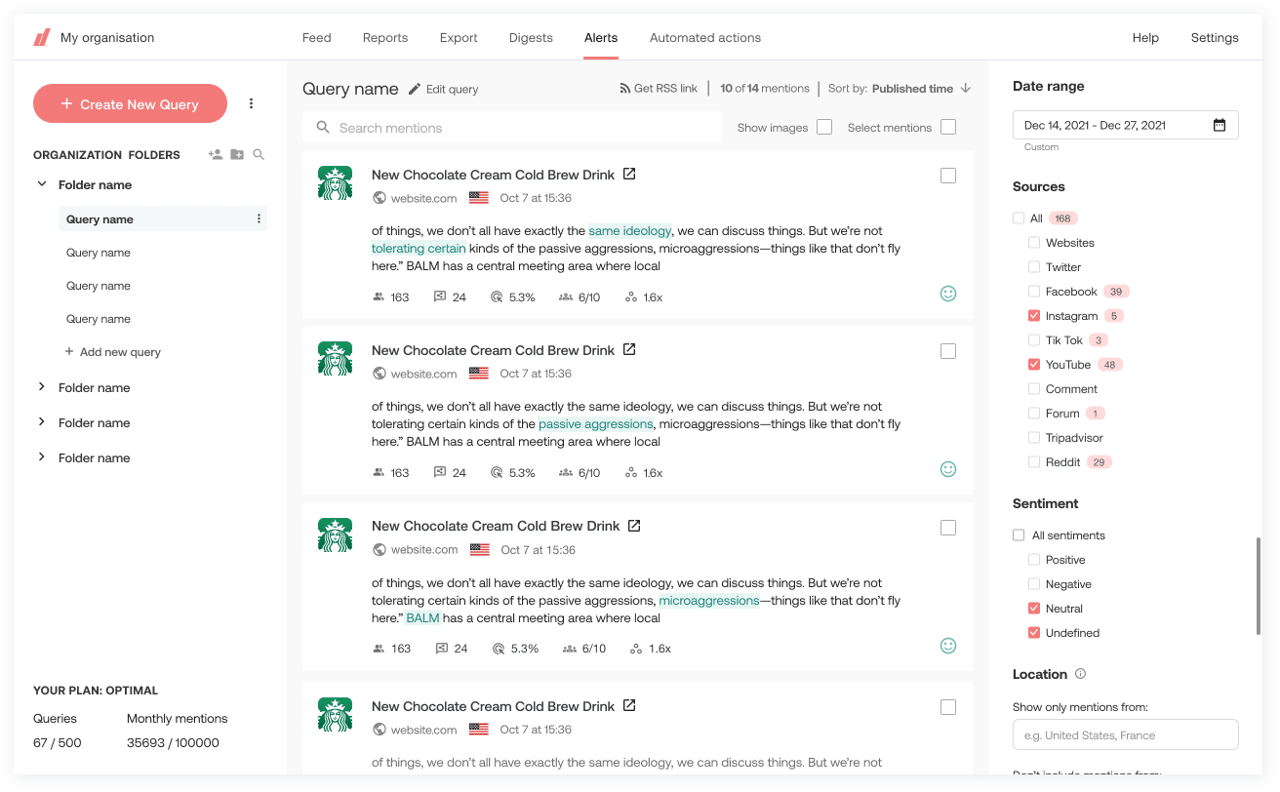The width and height of the screenshot is (1280, 792).
Task: Click the add user icon beside Organization Folders
Action: click(x=215, y=155)
